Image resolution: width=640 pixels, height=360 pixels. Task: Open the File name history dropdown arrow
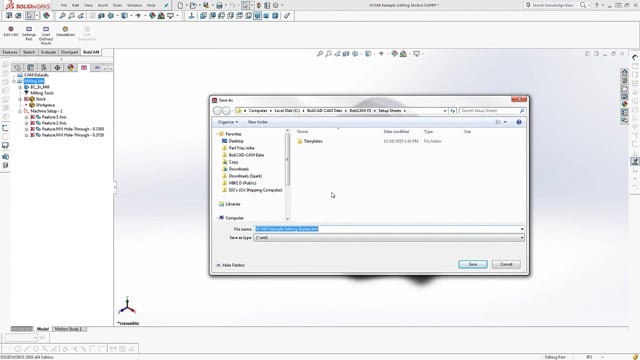(x=522, y=229)
